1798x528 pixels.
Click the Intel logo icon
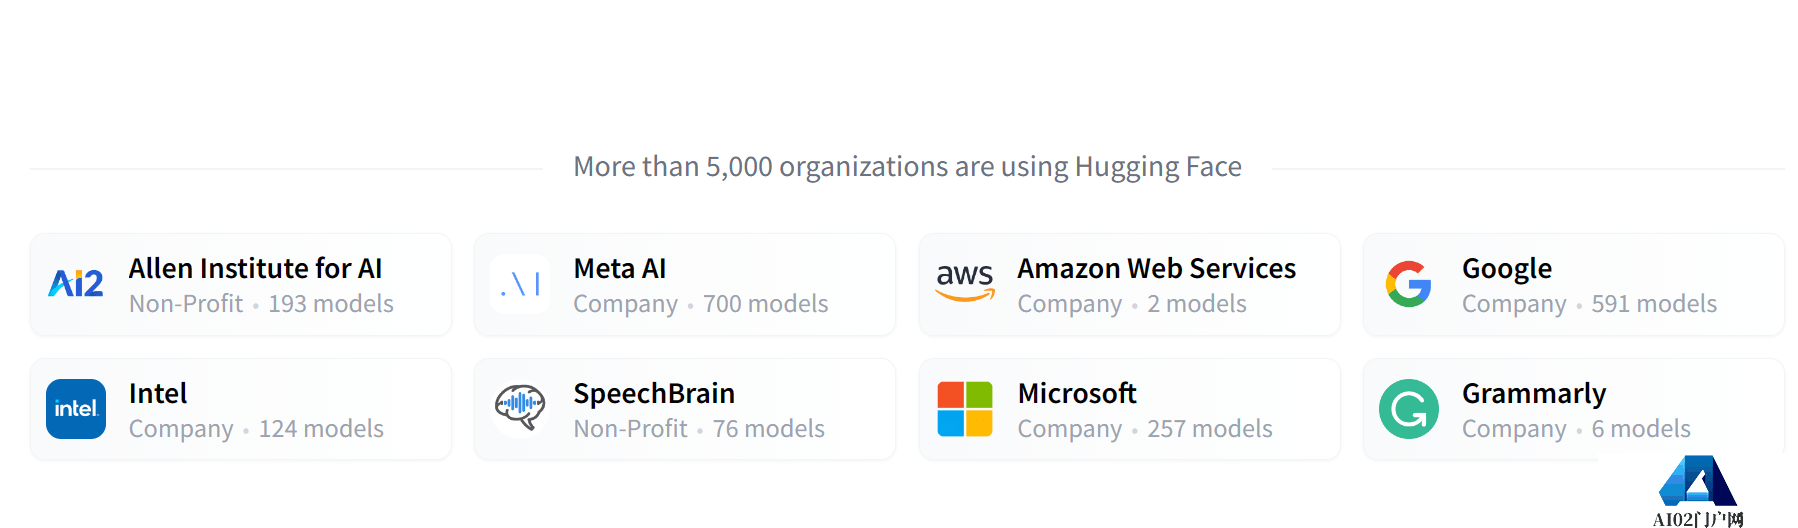click(x=76, y=409)
